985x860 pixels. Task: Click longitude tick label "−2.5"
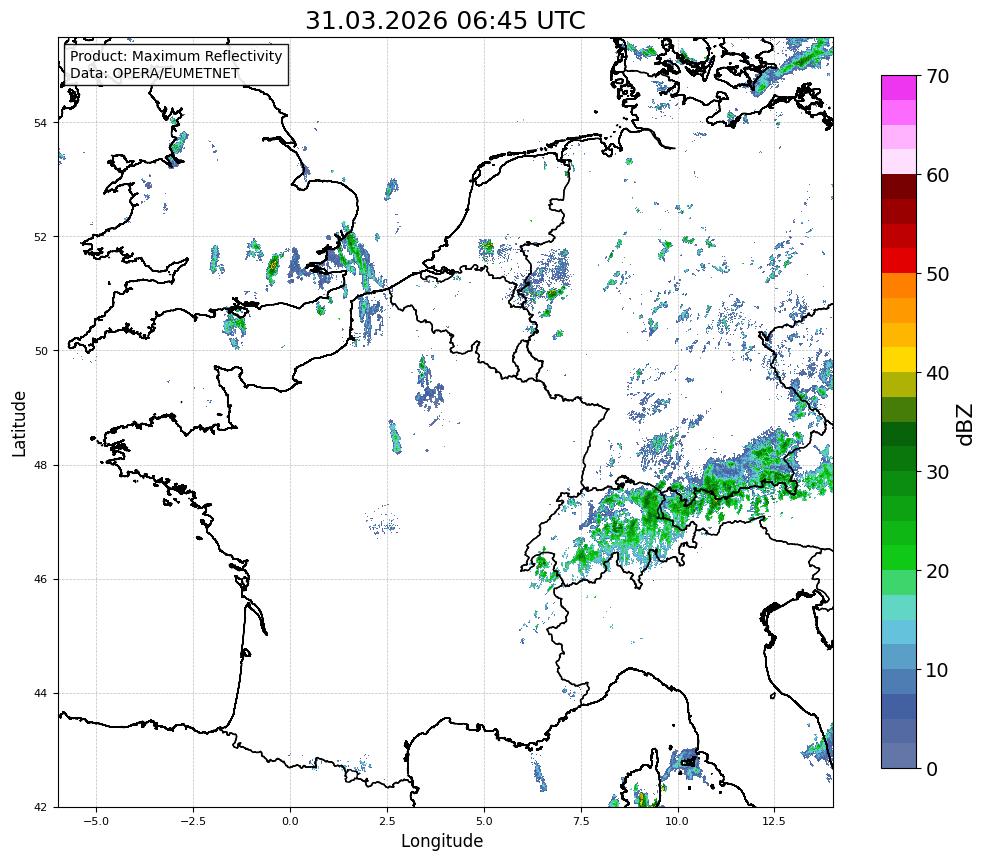pos(193,821)
